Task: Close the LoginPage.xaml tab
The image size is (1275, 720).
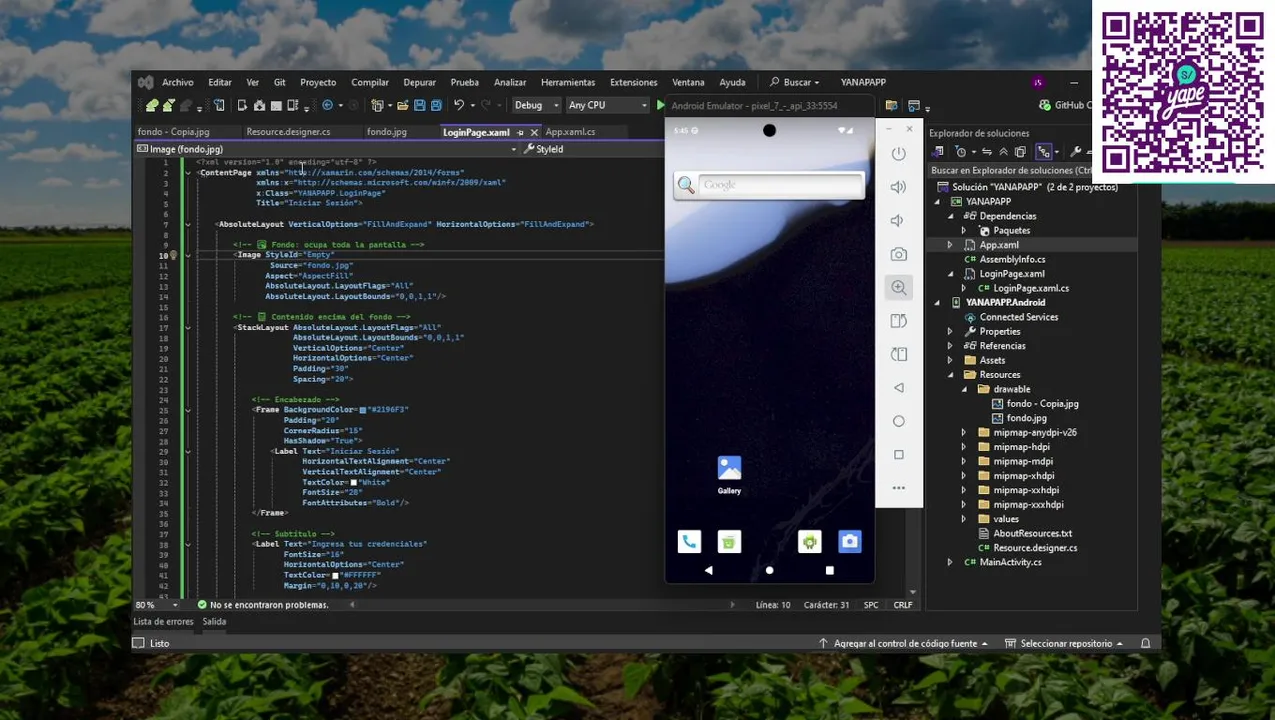Action: [x=534, y=132]
